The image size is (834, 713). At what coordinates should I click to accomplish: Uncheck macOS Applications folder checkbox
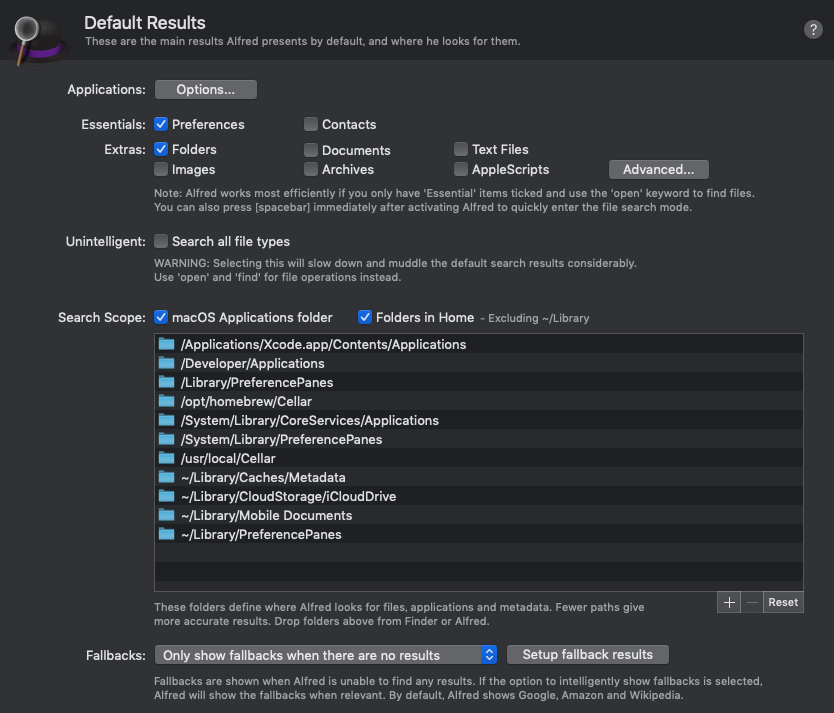pyautogui.click(x=161, y=317)
